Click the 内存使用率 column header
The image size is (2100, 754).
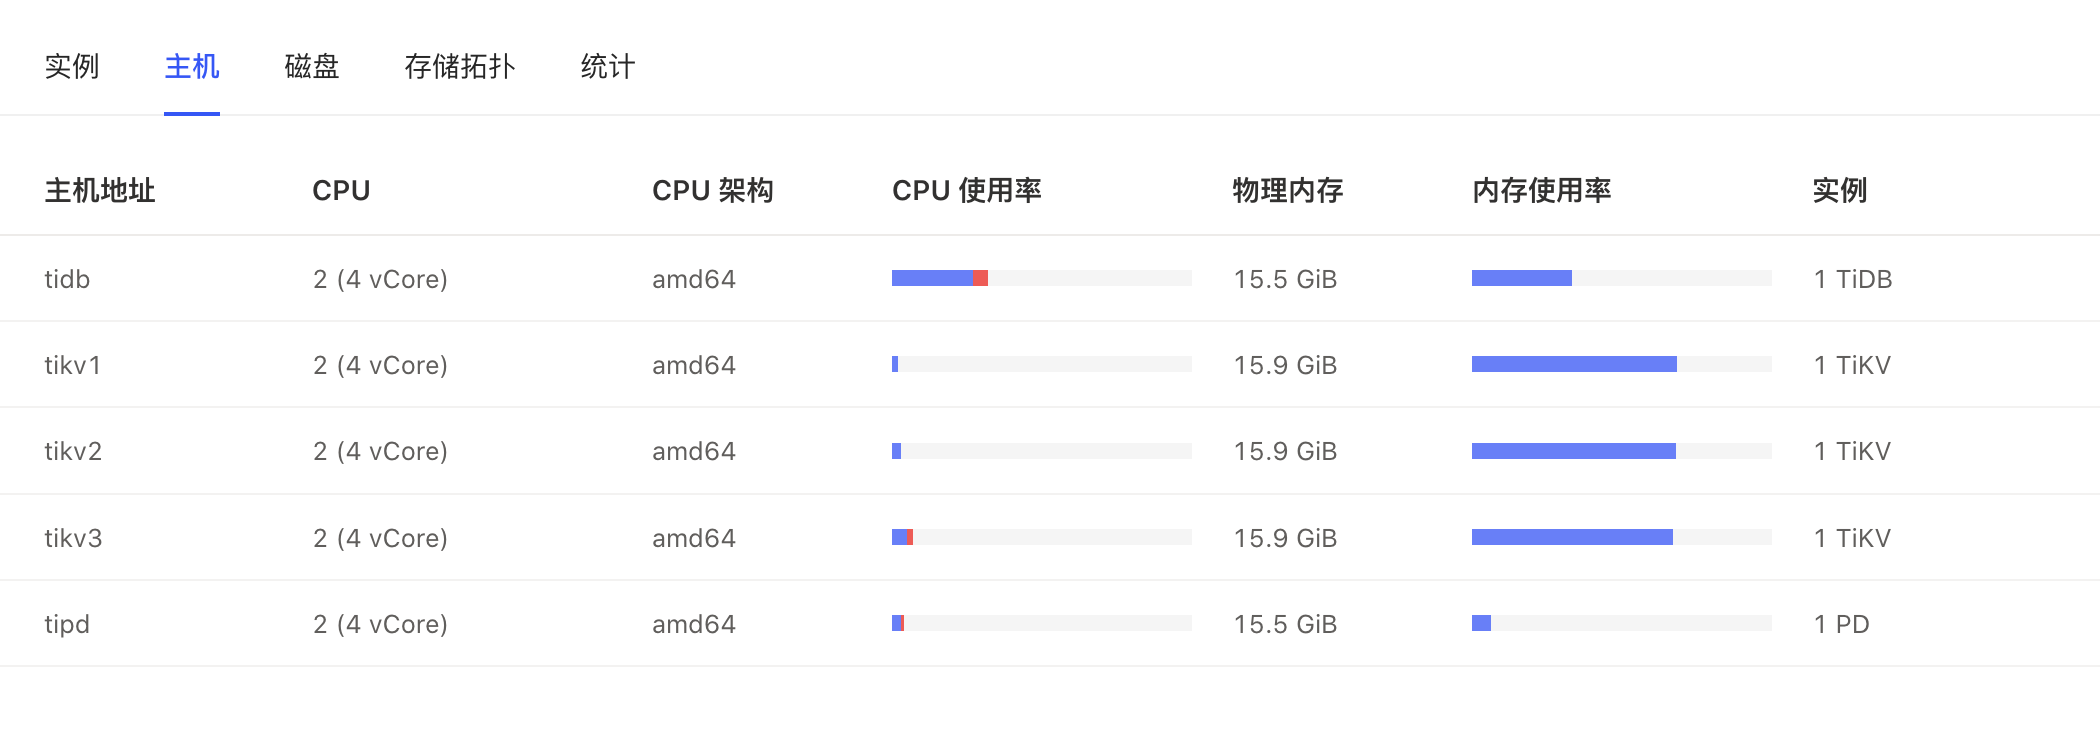point(1542,190)
